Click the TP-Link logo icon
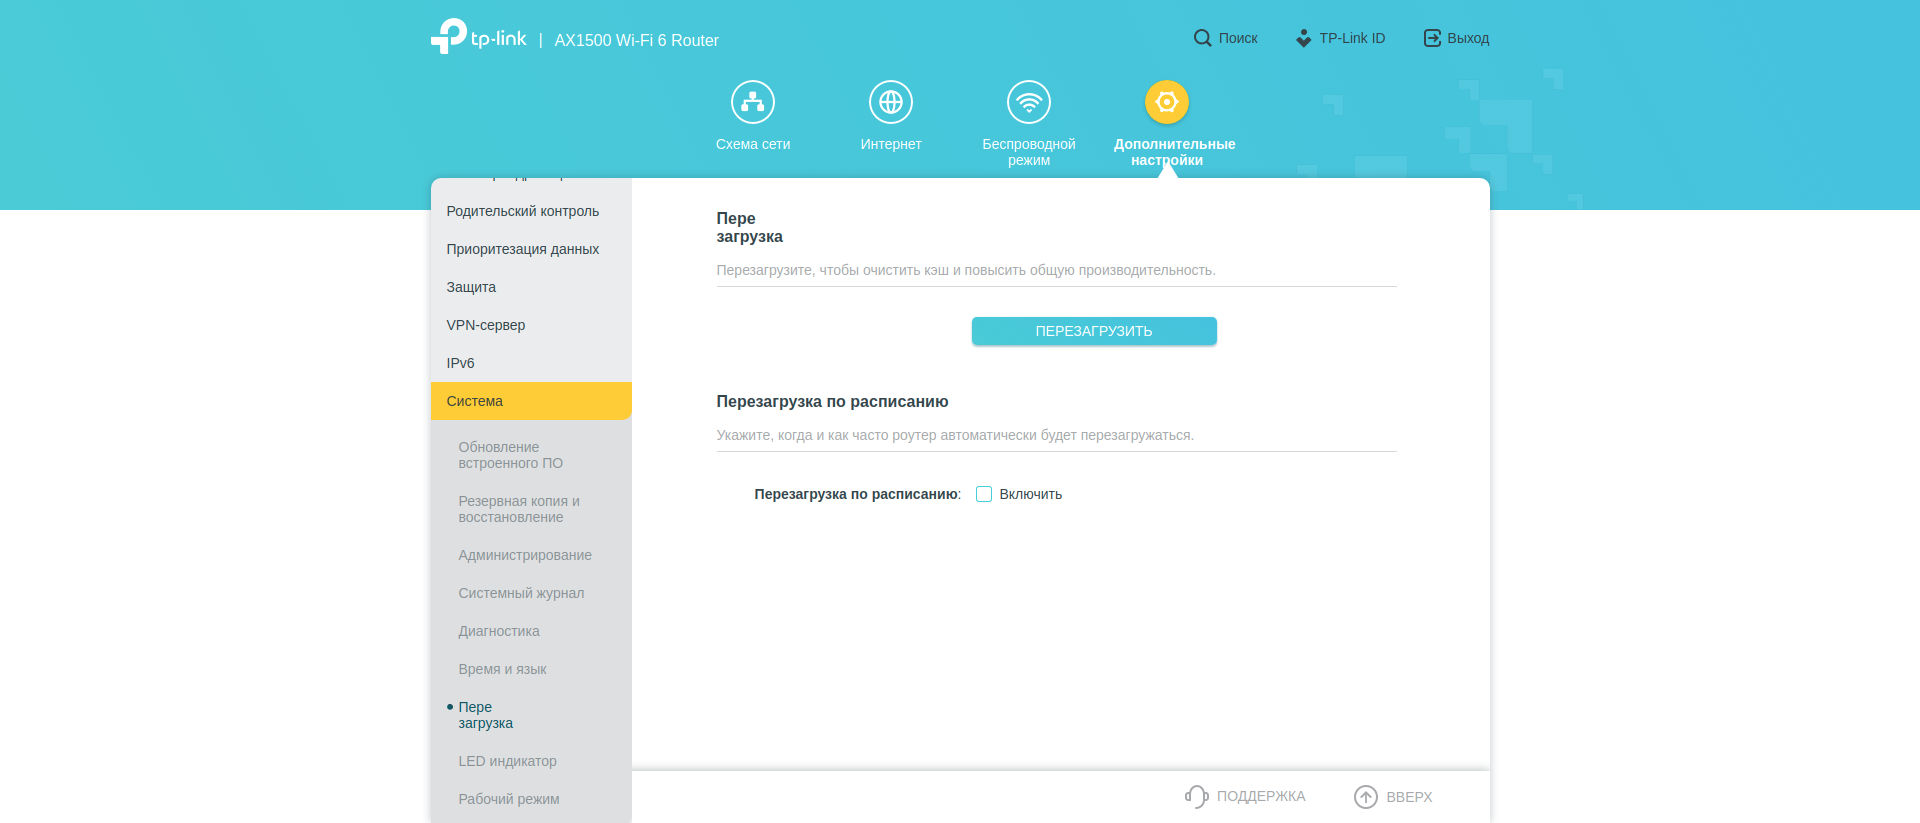This screenshot has height=823, width=1920. point(449,36)
